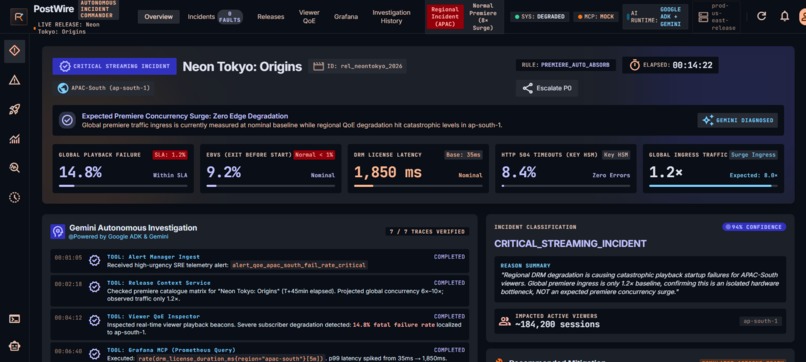
Task: Click the calendar icon beside release ID
Action: point(318,66)
